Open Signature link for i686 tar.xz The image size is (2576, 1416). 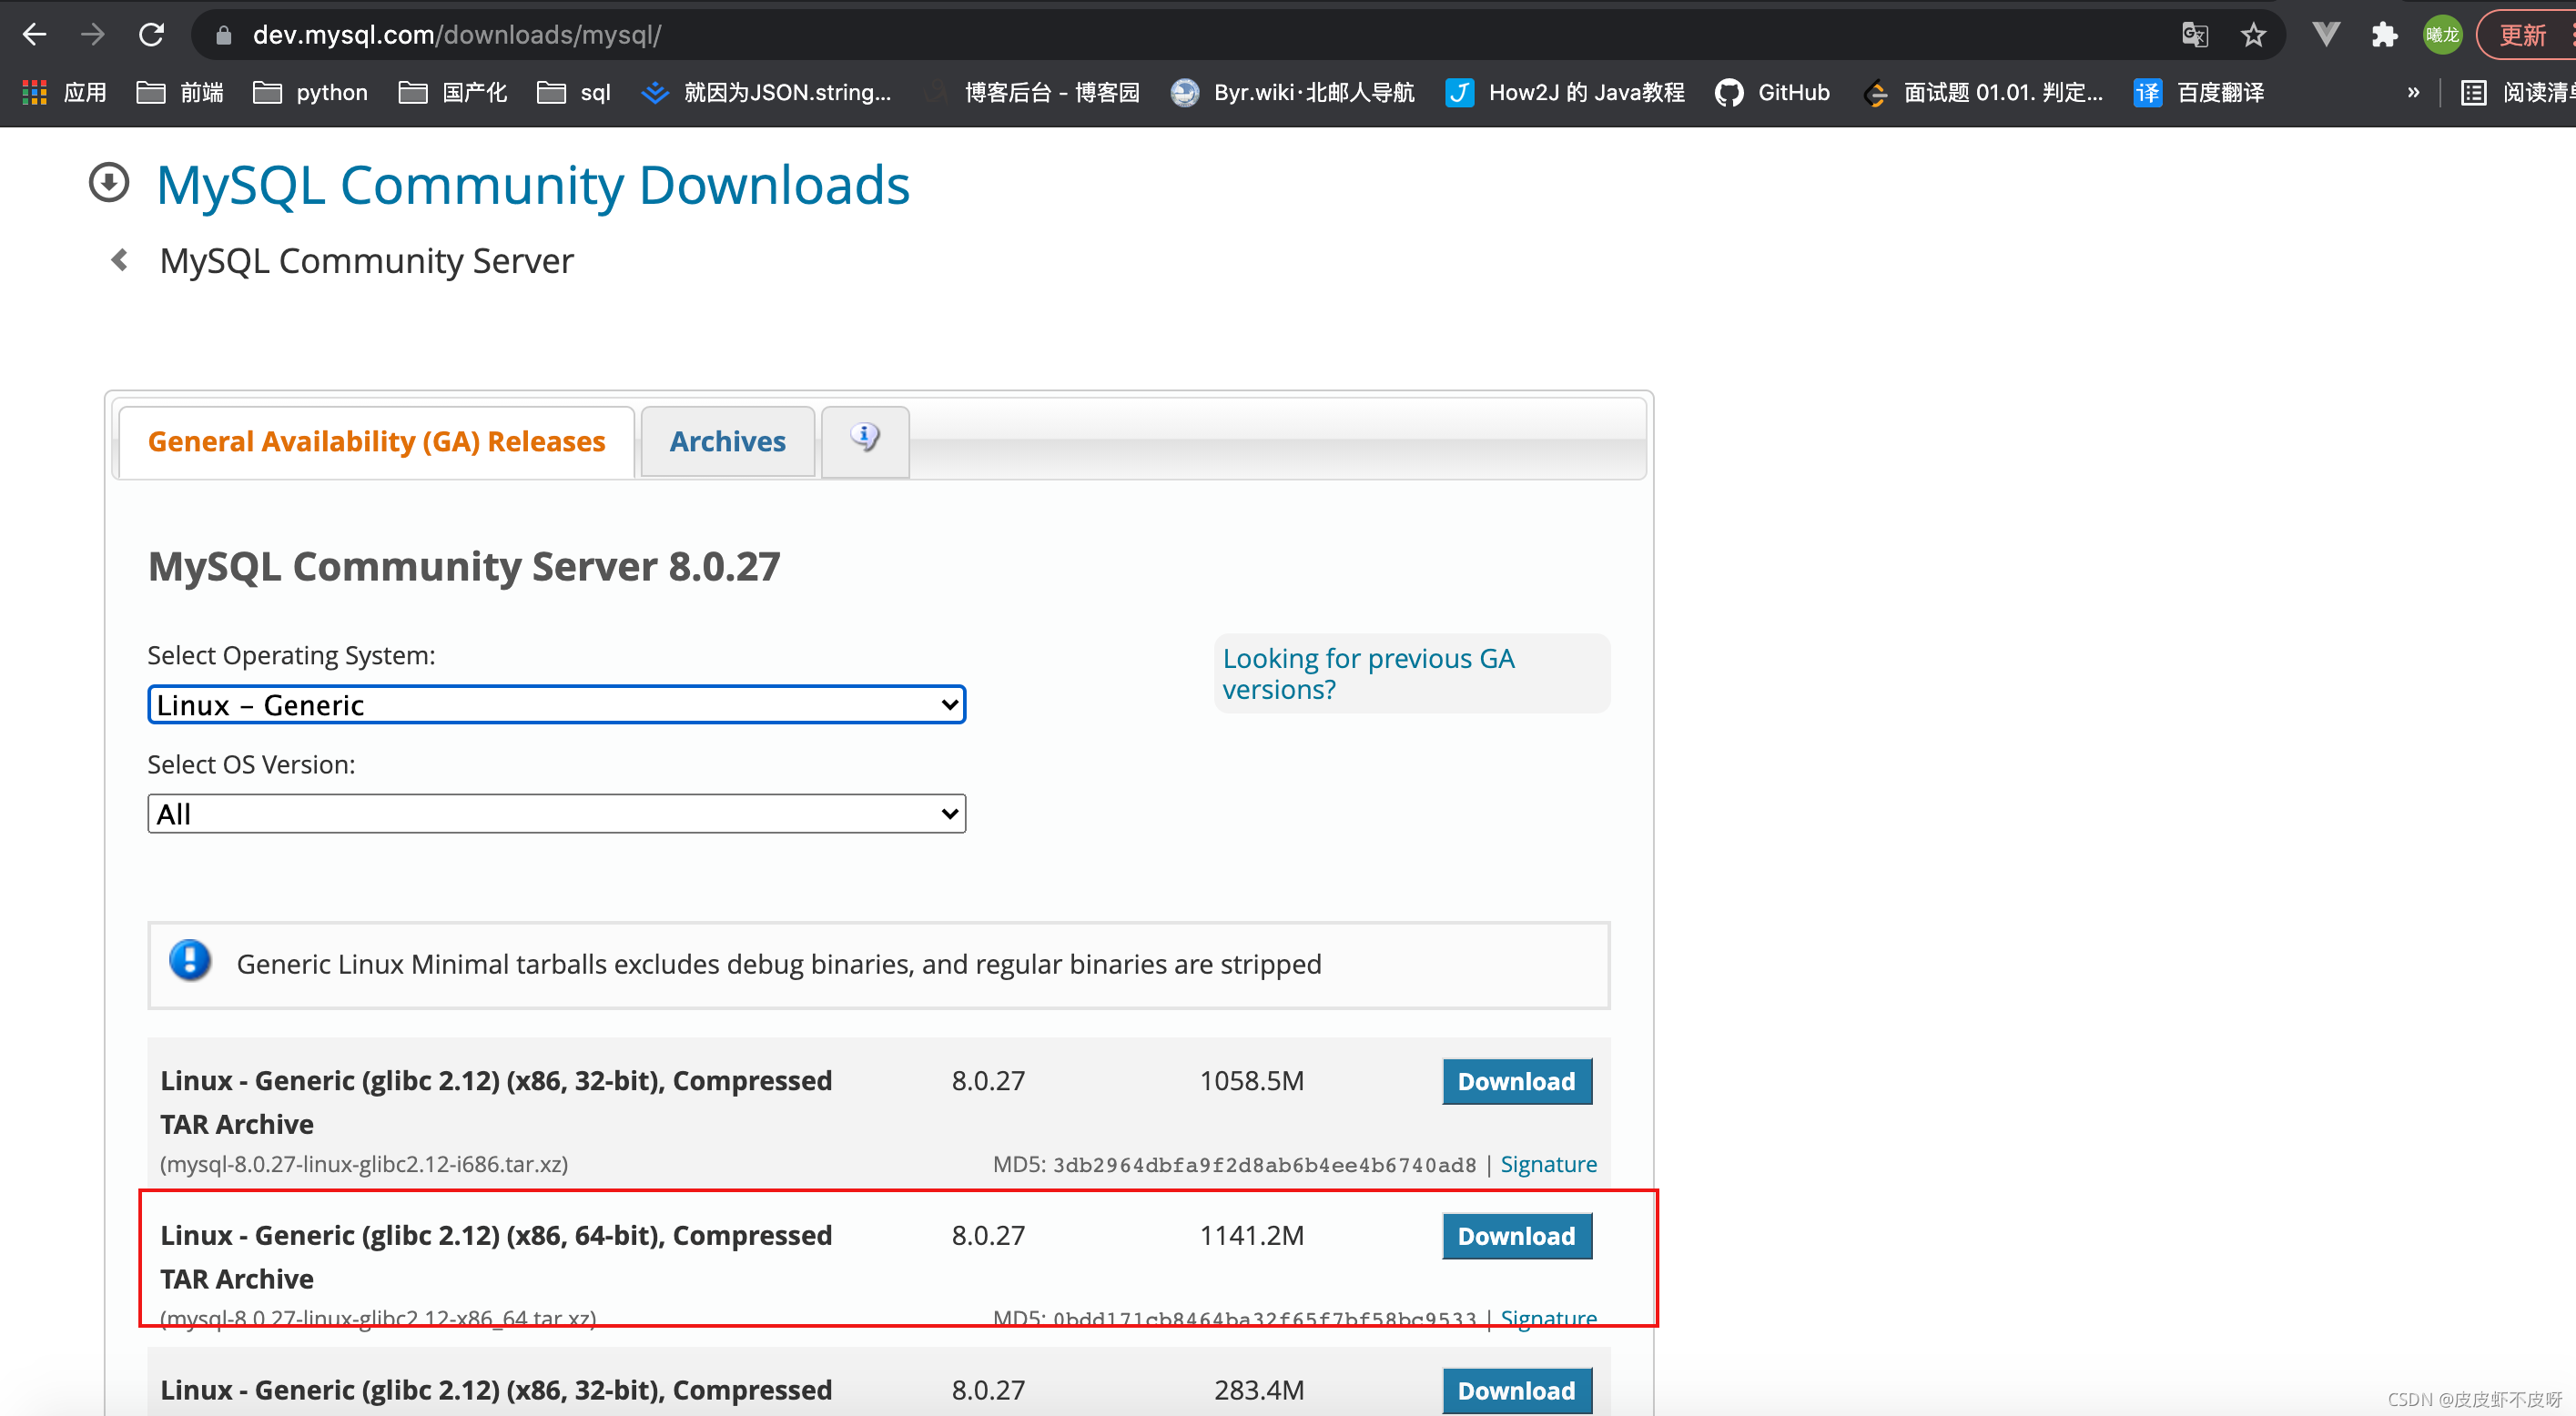pyautogui.click(x=1548, y=1164)
